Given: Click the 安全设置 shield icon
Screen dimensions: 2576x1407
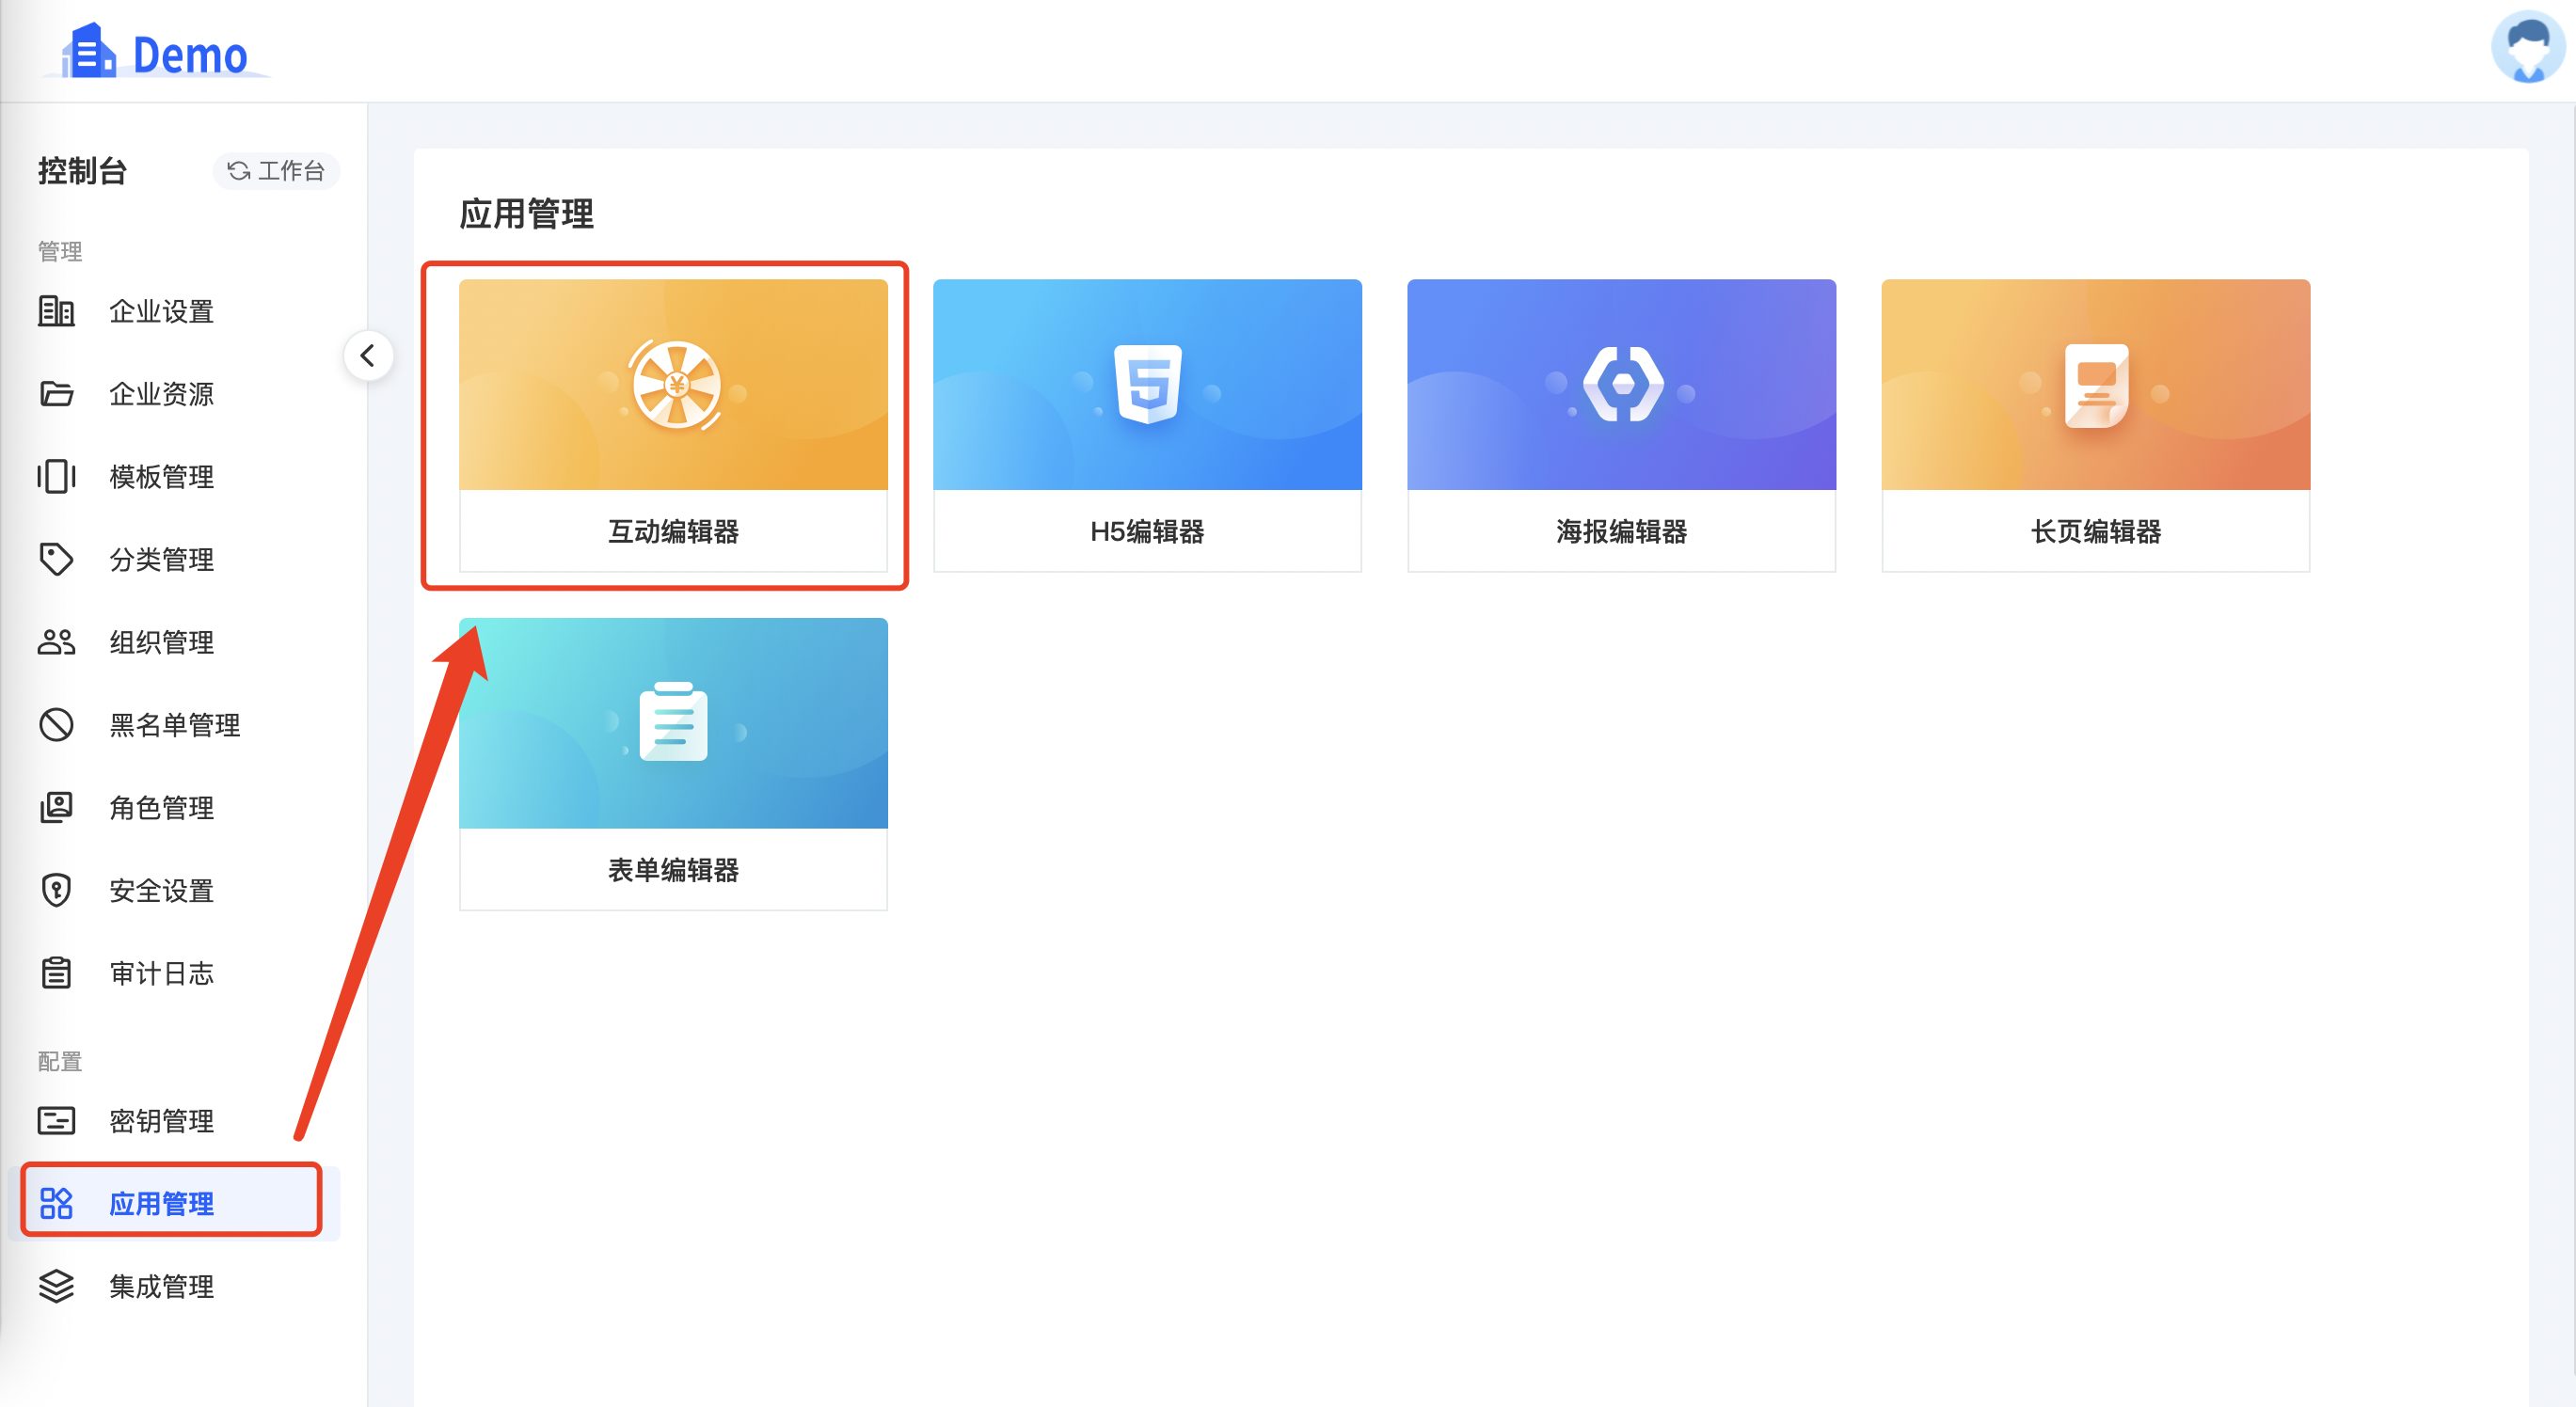Looking at the screenshot, I should pyautogui.click(x=56, y=890).
